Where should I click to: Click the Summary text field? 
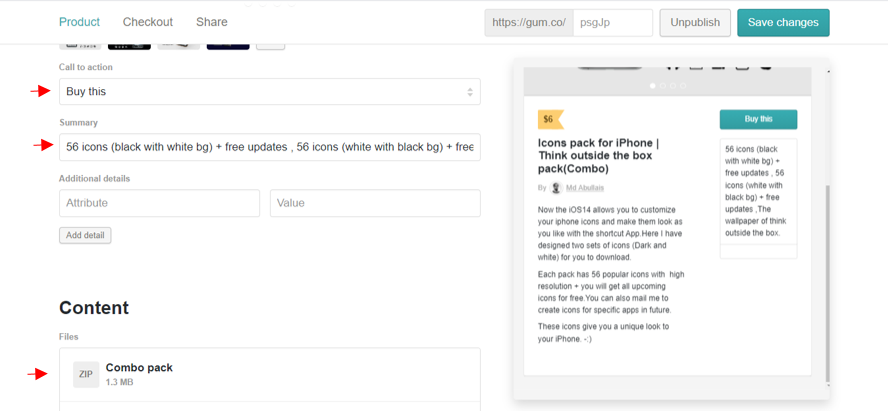click(269, 147)
